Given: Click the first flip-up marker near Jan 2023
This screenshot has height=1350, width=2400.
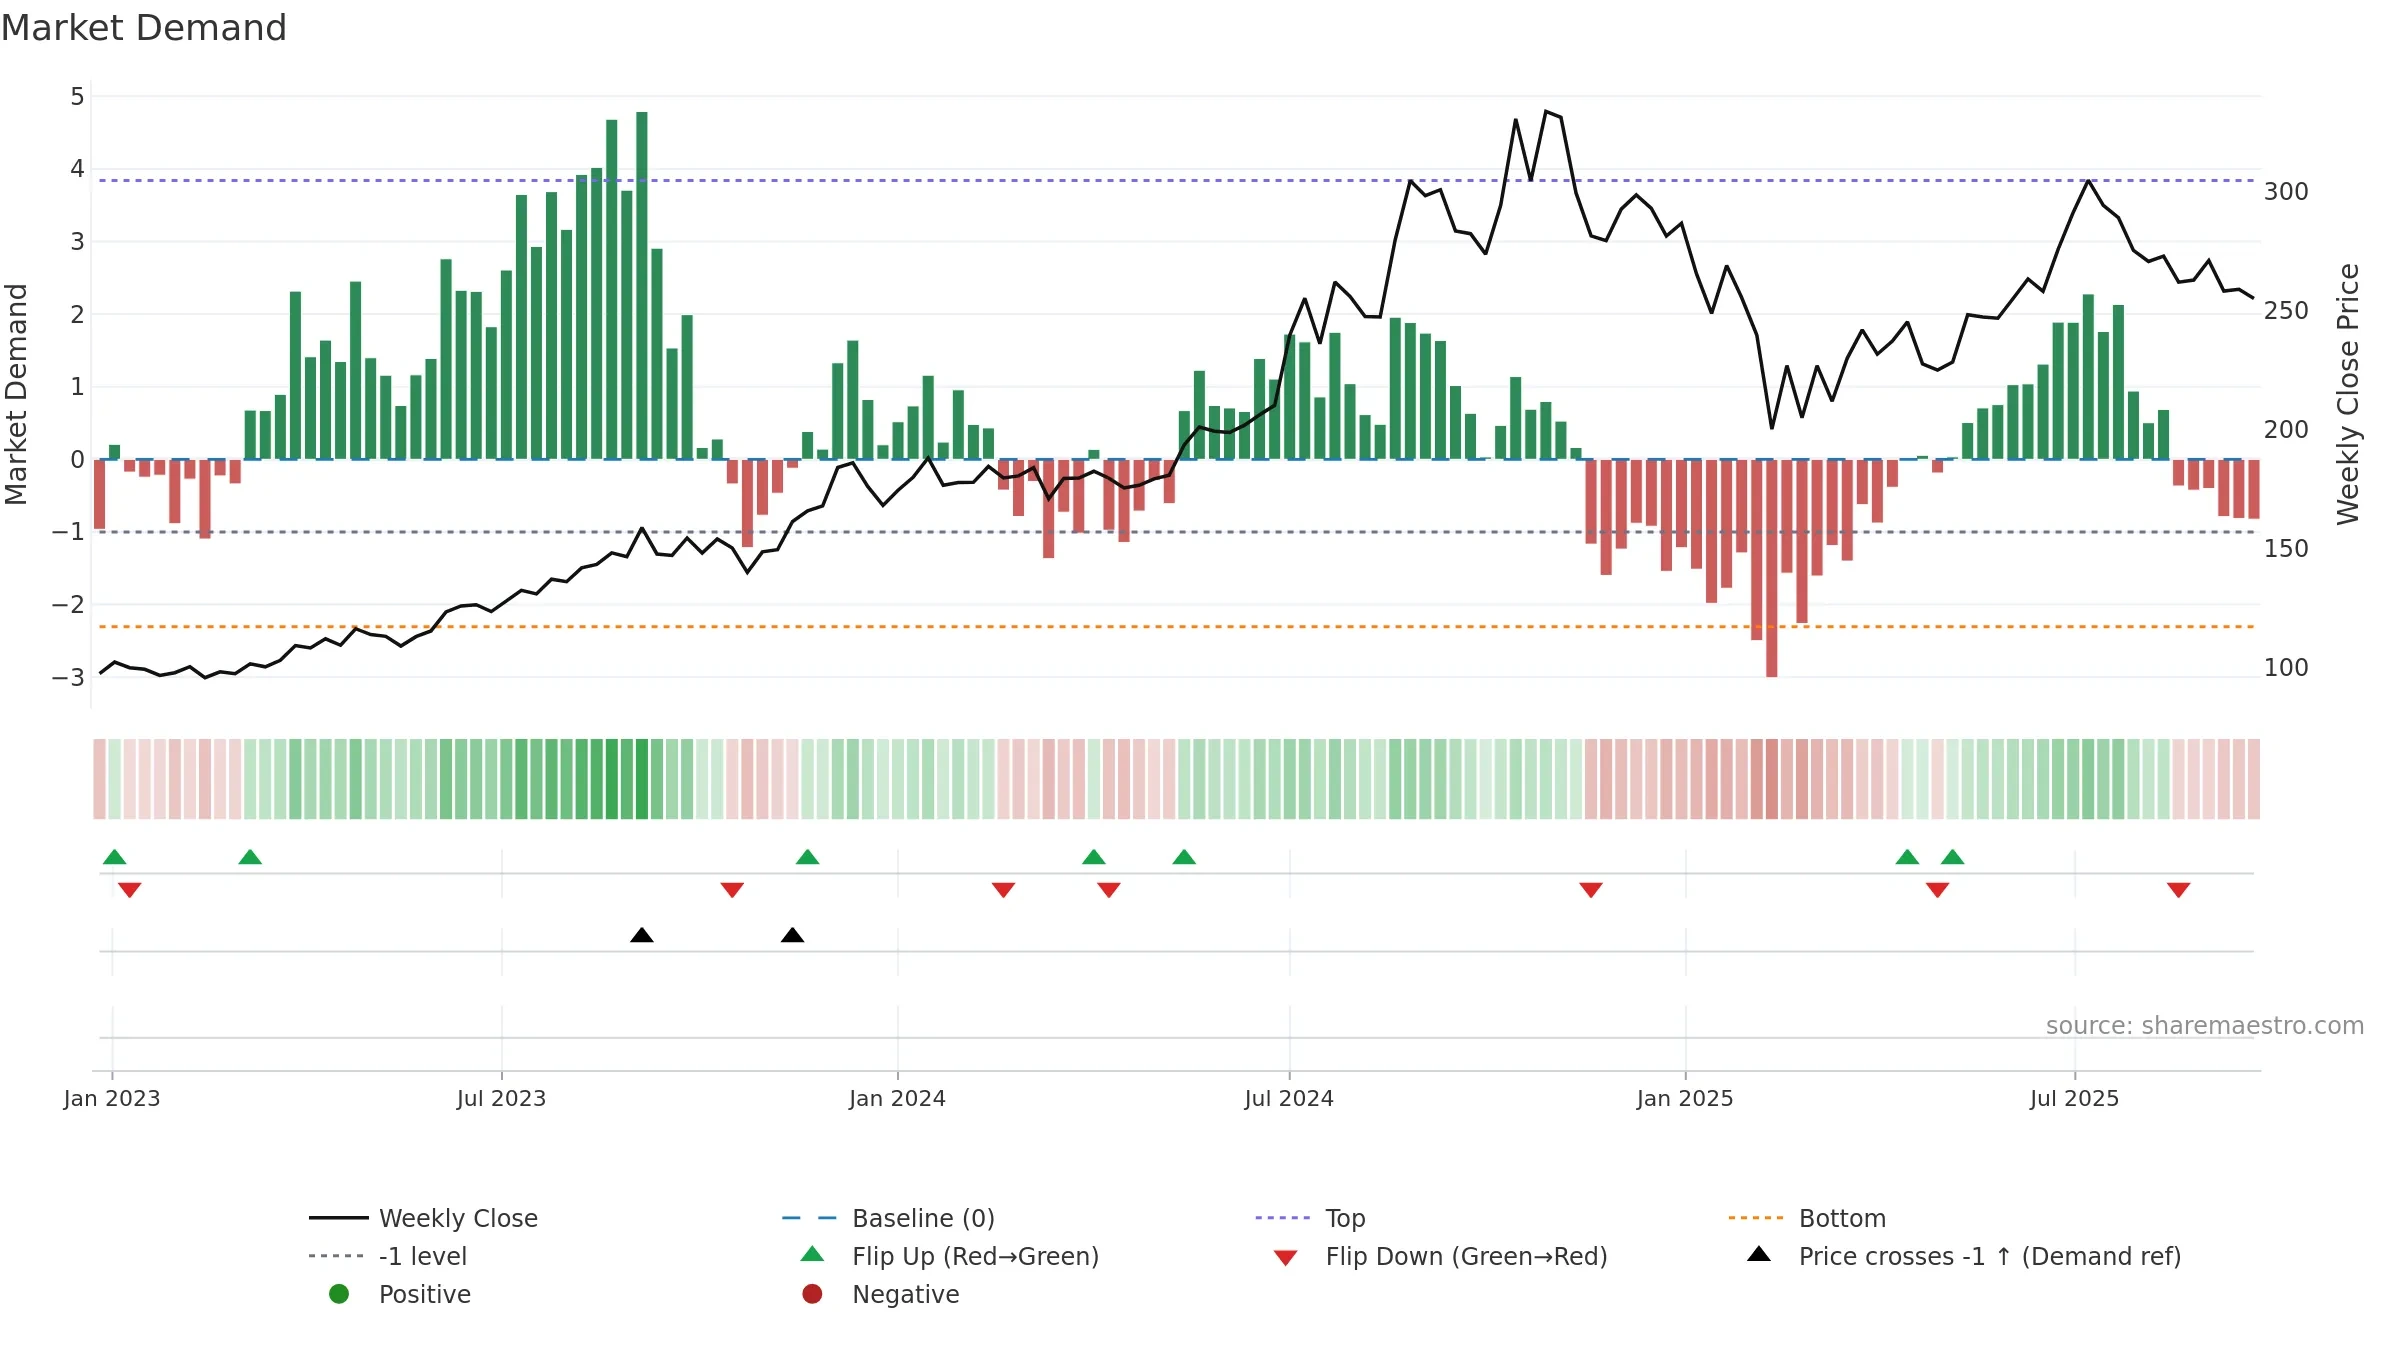Looking at the screenshot, I should coord(115,857).
